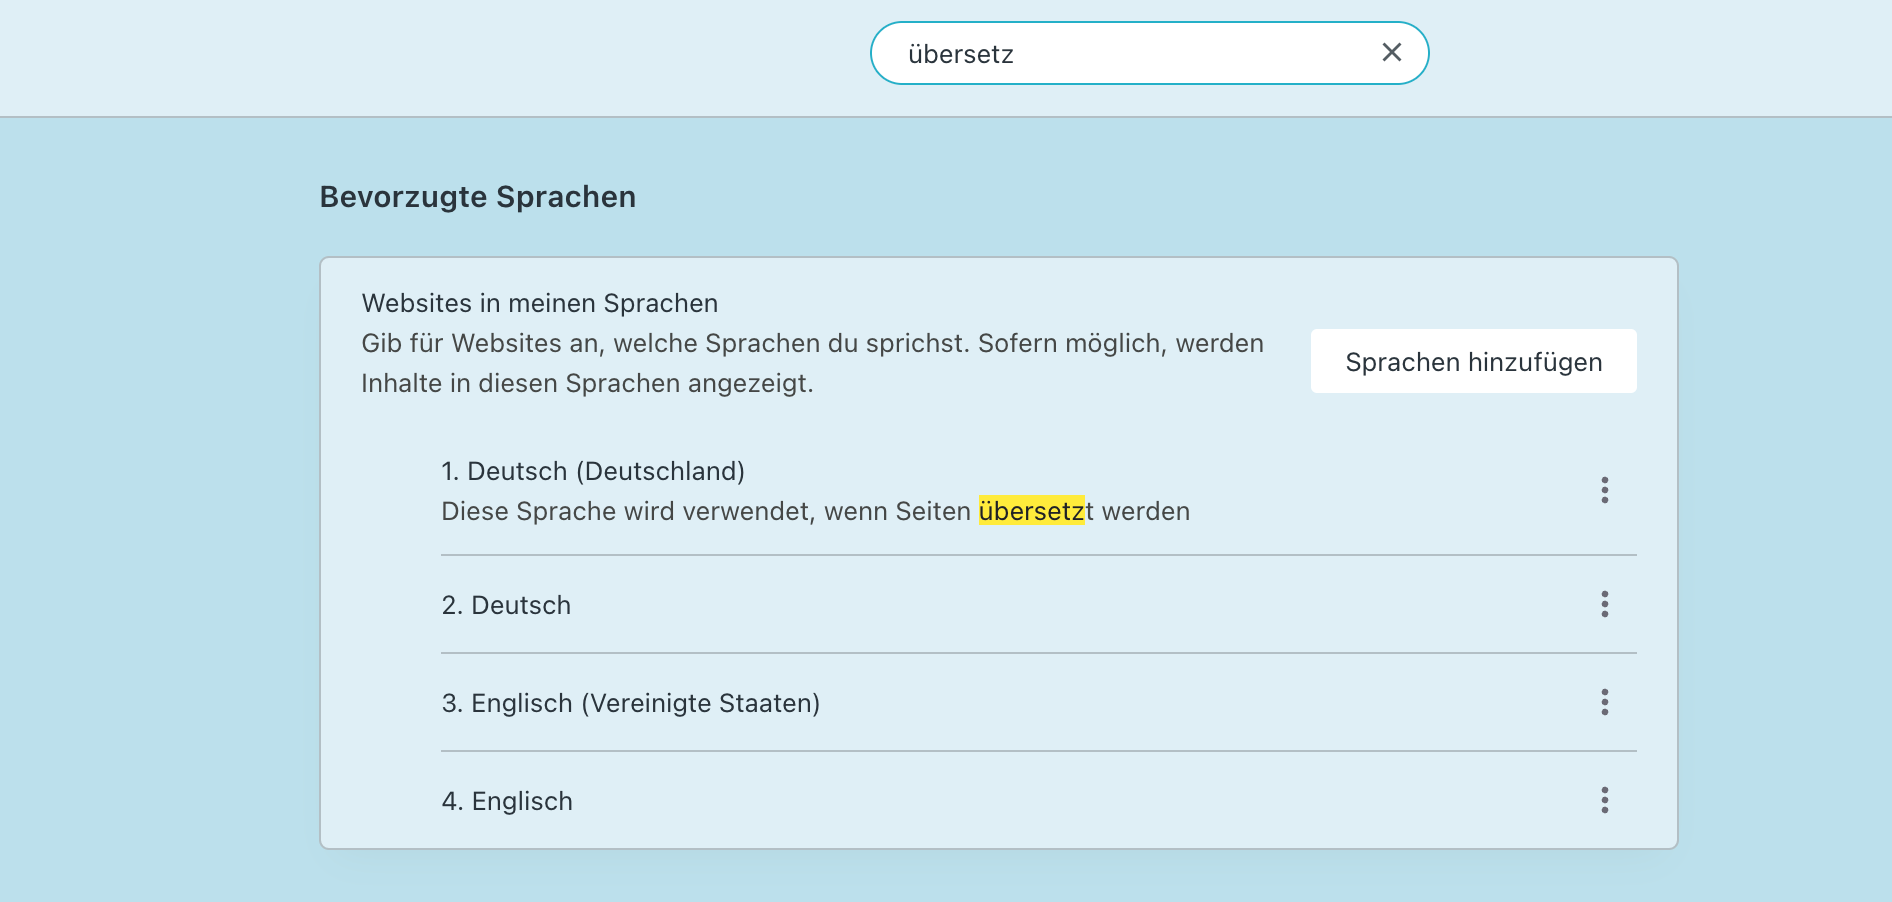Screen dimensions: 1892x902
Task: Click the description starting 'Gib für Websites an'
Action: (812, 363)
